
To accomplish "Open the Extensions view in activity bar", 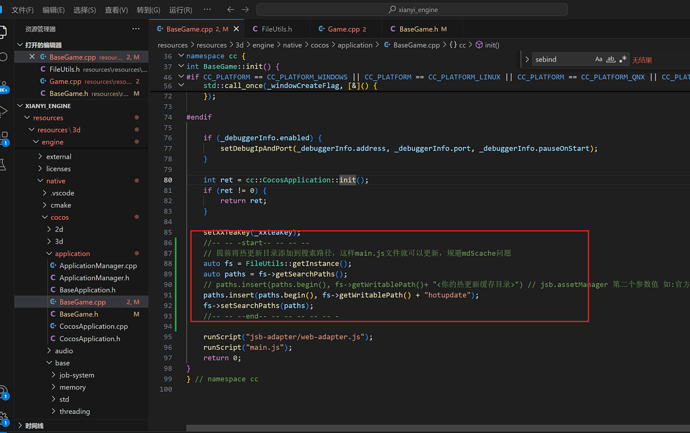I will (4, 137).
